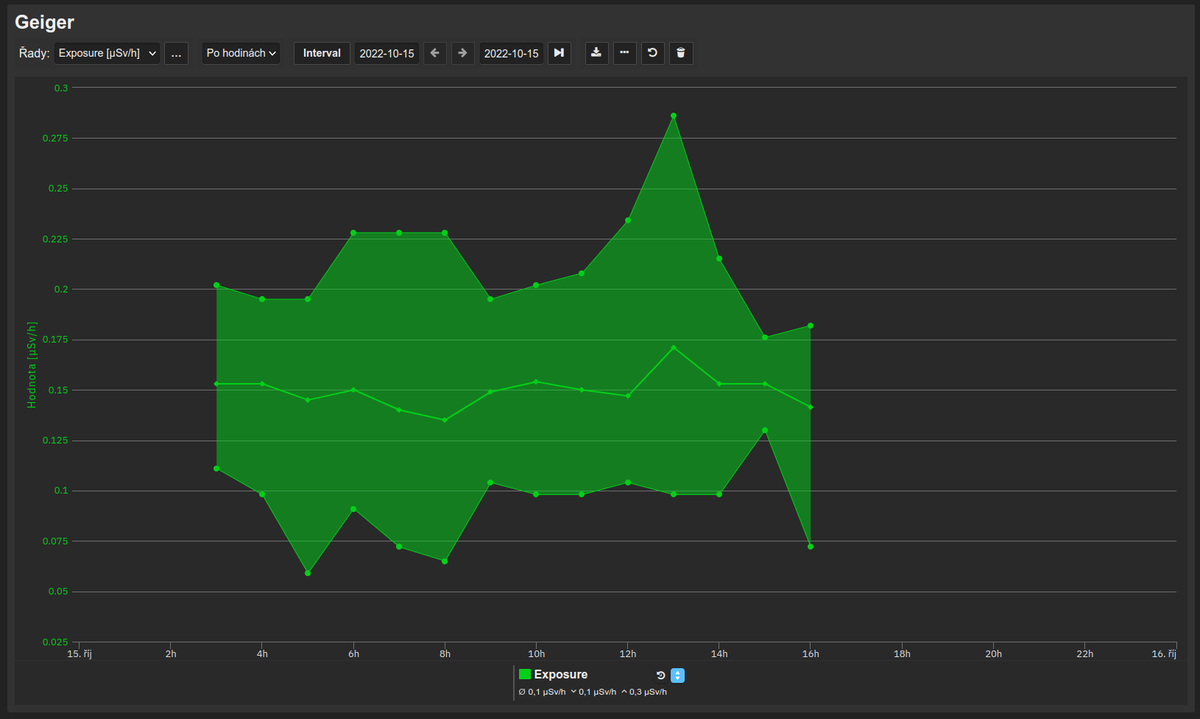Image resolution: width=1200 pixels, height=719 pixels.
Task: Click the peak data point at 13h
Action: click(673, 116)
